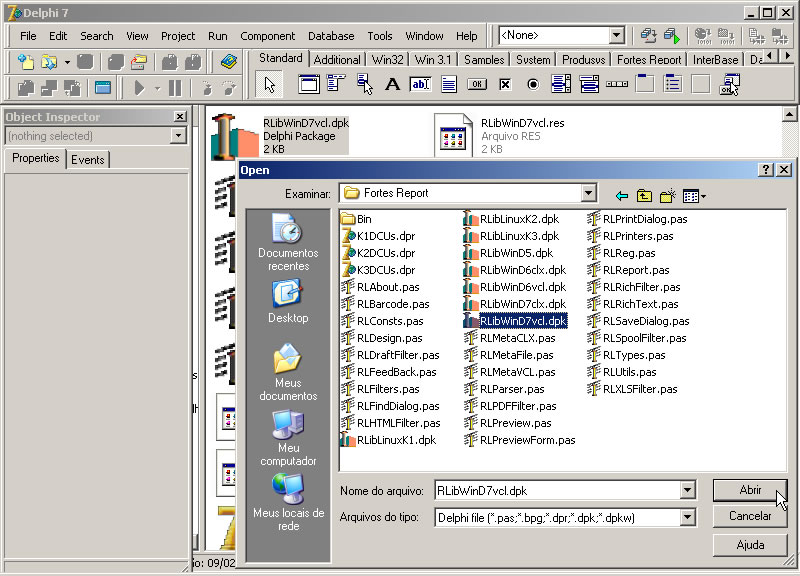Click the Create New Folder icon
The height and width of the screenshot is (576, 800).
coord(666,195)
